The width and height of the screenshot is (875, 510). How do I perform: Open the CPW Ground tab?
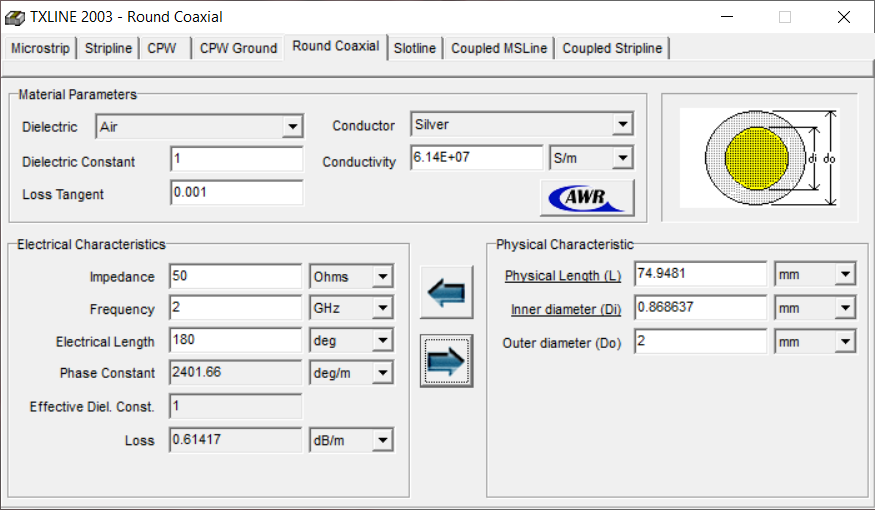(238, 49)
